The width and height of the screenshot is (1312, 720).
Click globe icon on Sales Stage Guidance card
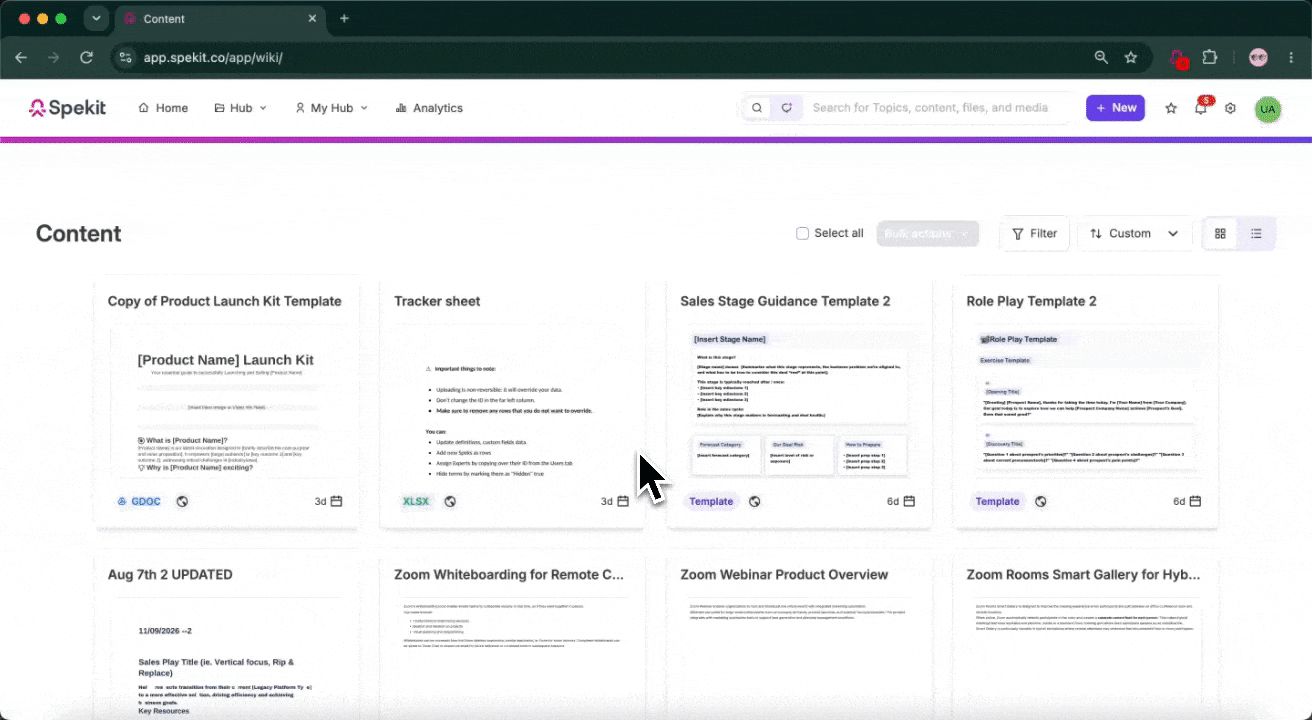(x=755, y=501)
